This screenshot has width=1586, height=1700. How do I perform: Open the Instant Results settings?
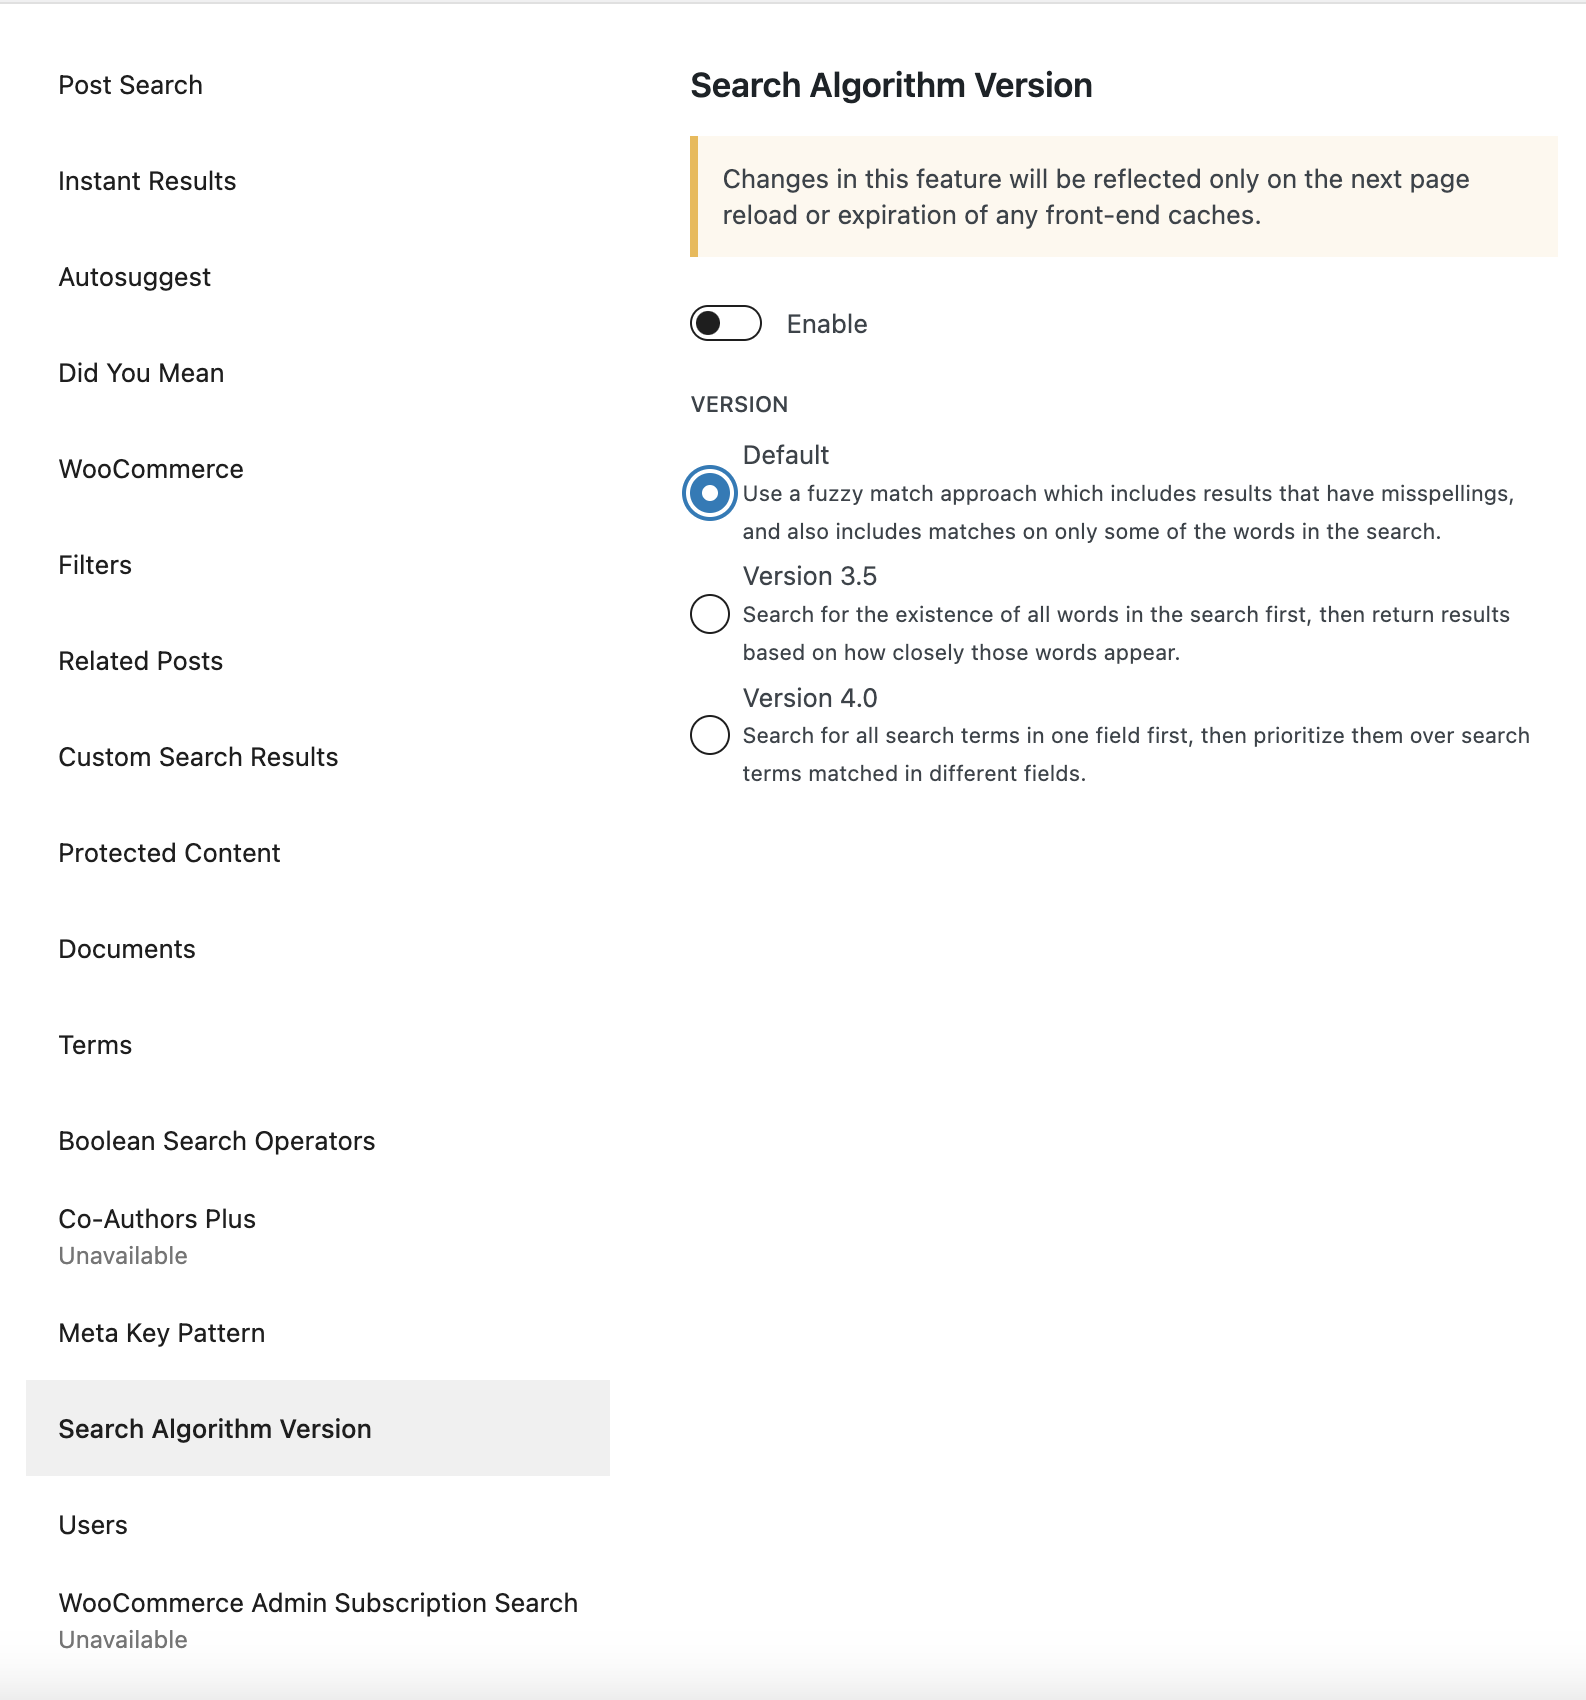point(147,181)
